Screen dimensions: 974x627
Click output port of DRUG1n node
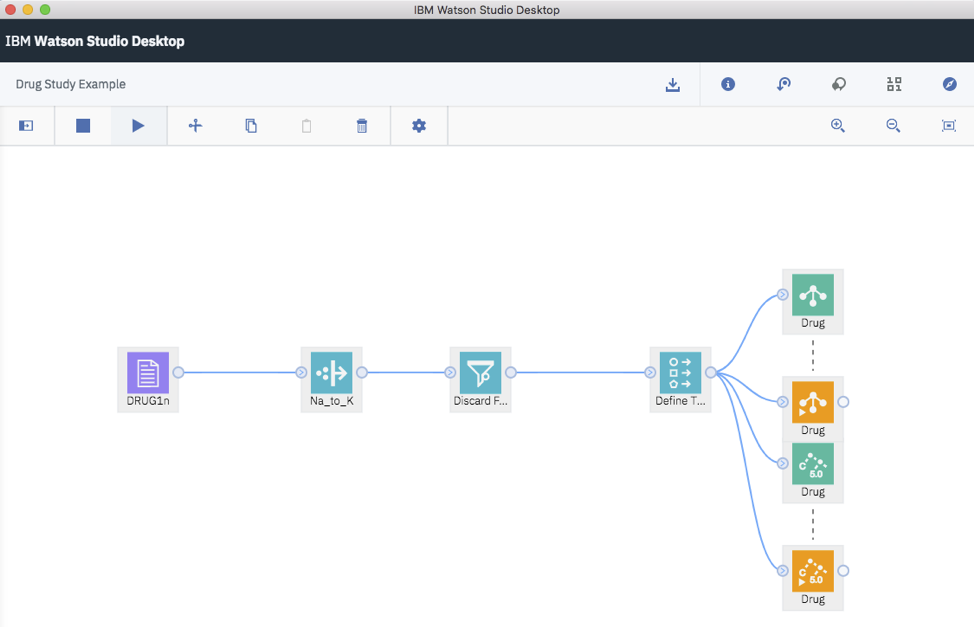[x=178, y=372]
